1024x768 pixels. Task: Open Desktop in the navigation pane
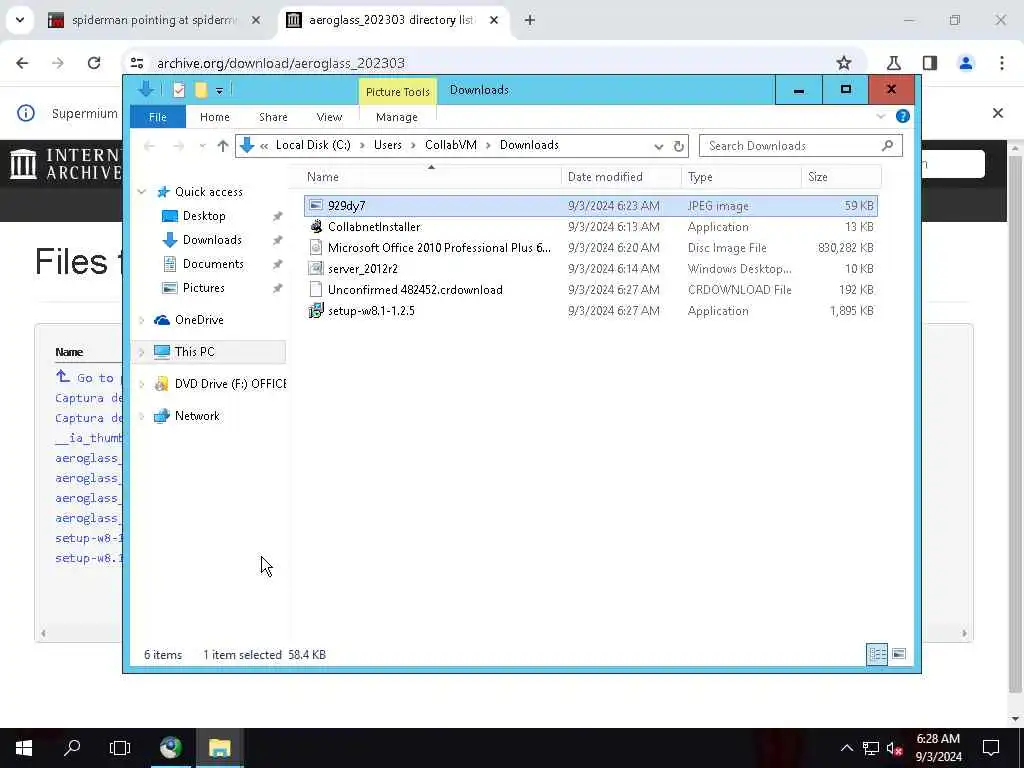[x=204, y=216]
